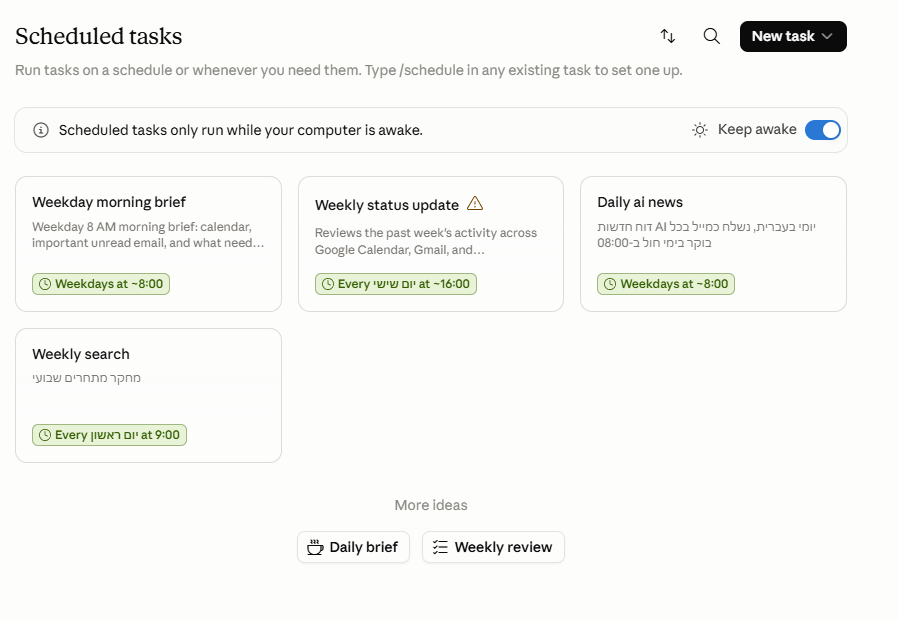The height and width of the screenshot is (620, 899).
Task: Add the Weekly review idea
Action: click(493, 547)
